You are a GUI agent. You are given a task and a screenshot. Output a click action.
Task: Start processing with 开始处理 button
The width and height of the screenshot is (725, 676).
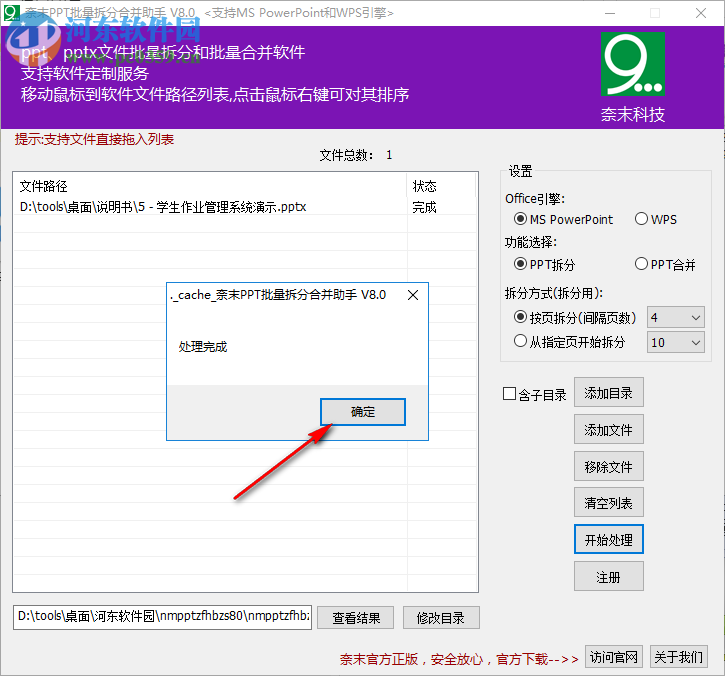coord(608,539)
